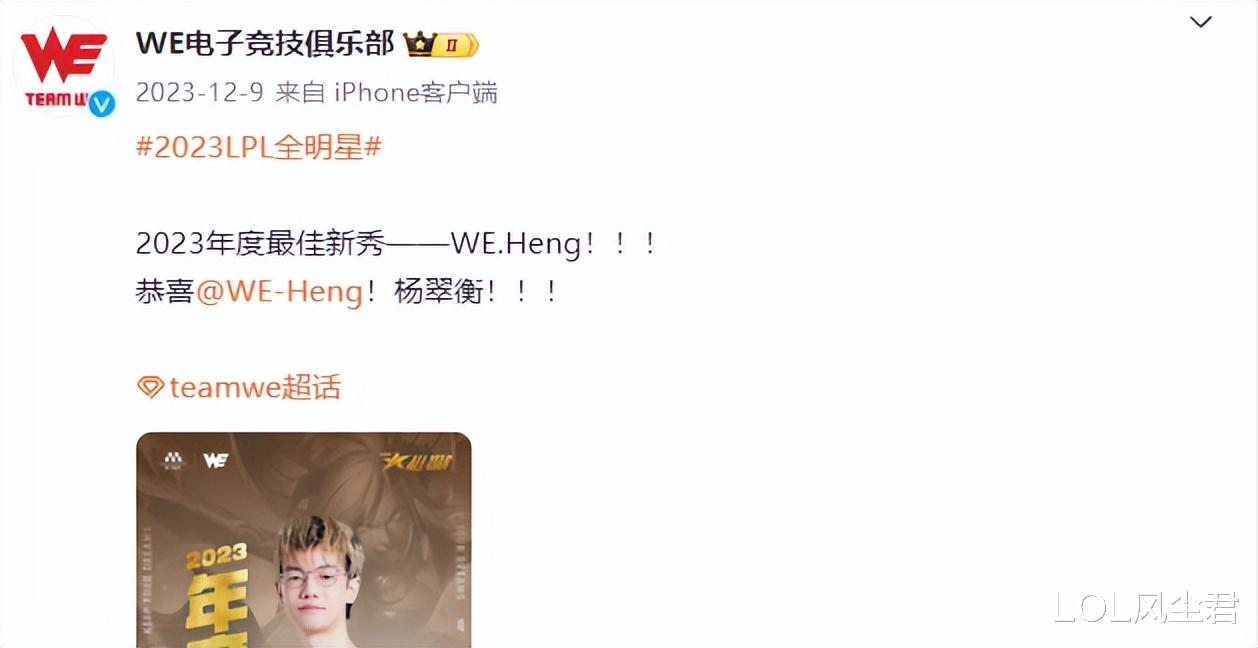Viewport: 1258px width, 648px height.
Task: Click the LOL风尘君 watermark
Action: (x=1147, y=607)
